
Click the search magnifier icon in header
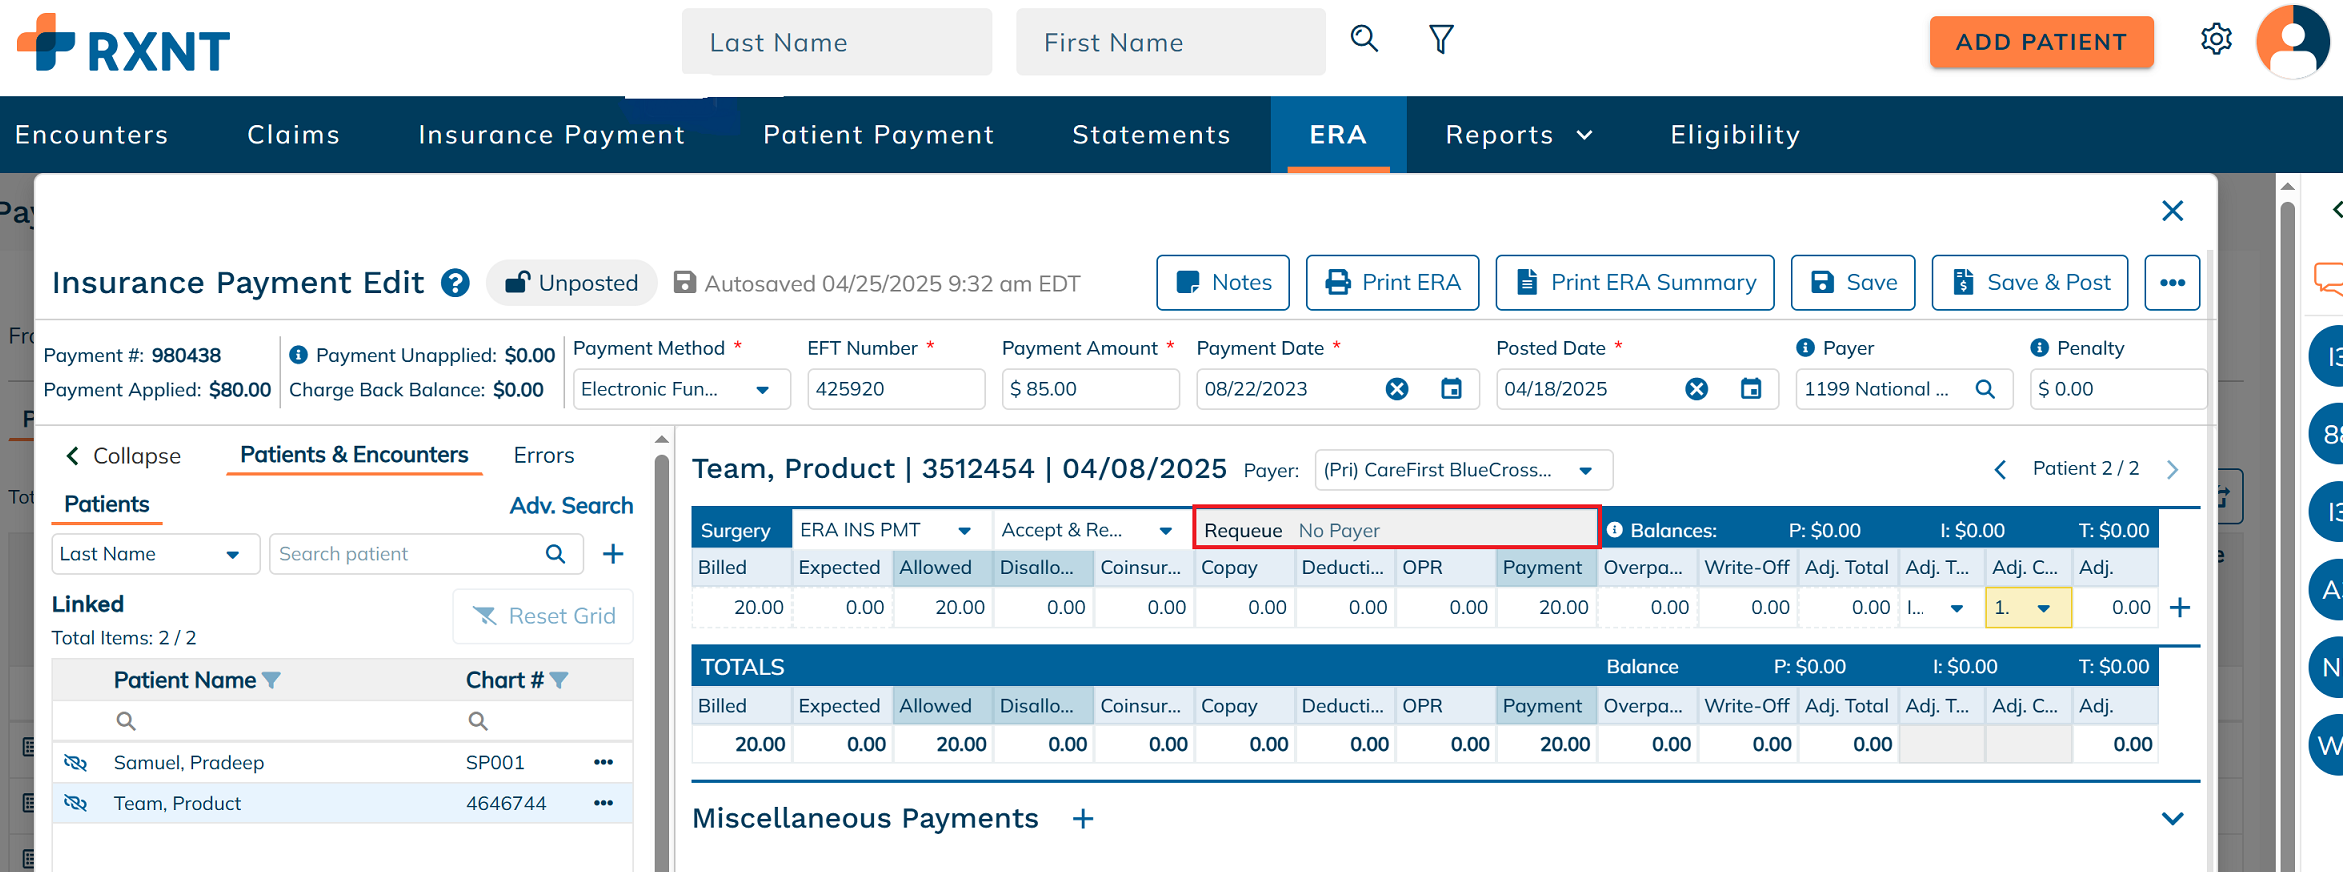[1364, 40]
